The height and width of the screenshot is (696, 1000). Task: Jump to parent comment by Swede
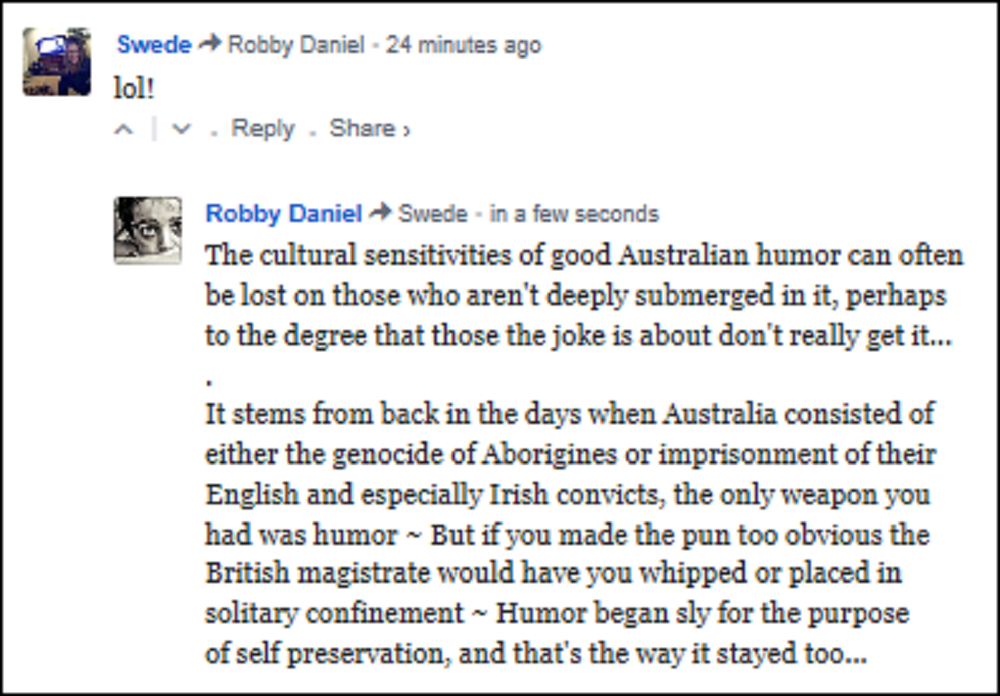[433, 213]
